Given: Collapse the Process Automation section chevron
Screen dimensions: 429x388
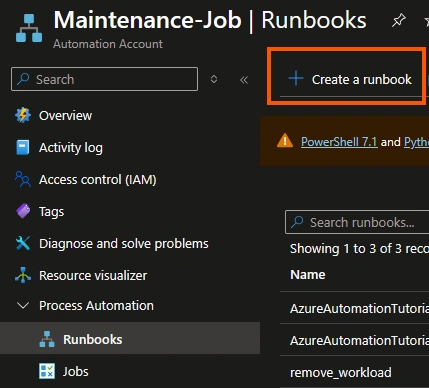Looking at the screenshot, I should point(23,305).
